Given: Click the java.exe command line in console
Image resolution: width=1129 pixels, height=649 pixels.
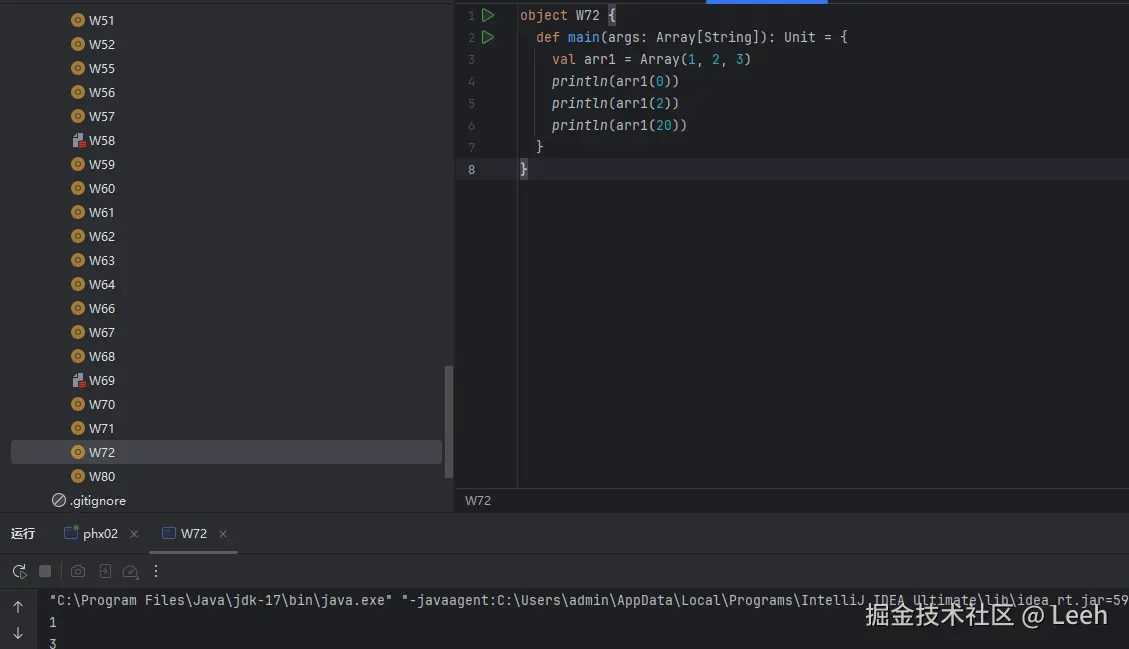Looking at the screenshot, I should (x=588, y=600).
